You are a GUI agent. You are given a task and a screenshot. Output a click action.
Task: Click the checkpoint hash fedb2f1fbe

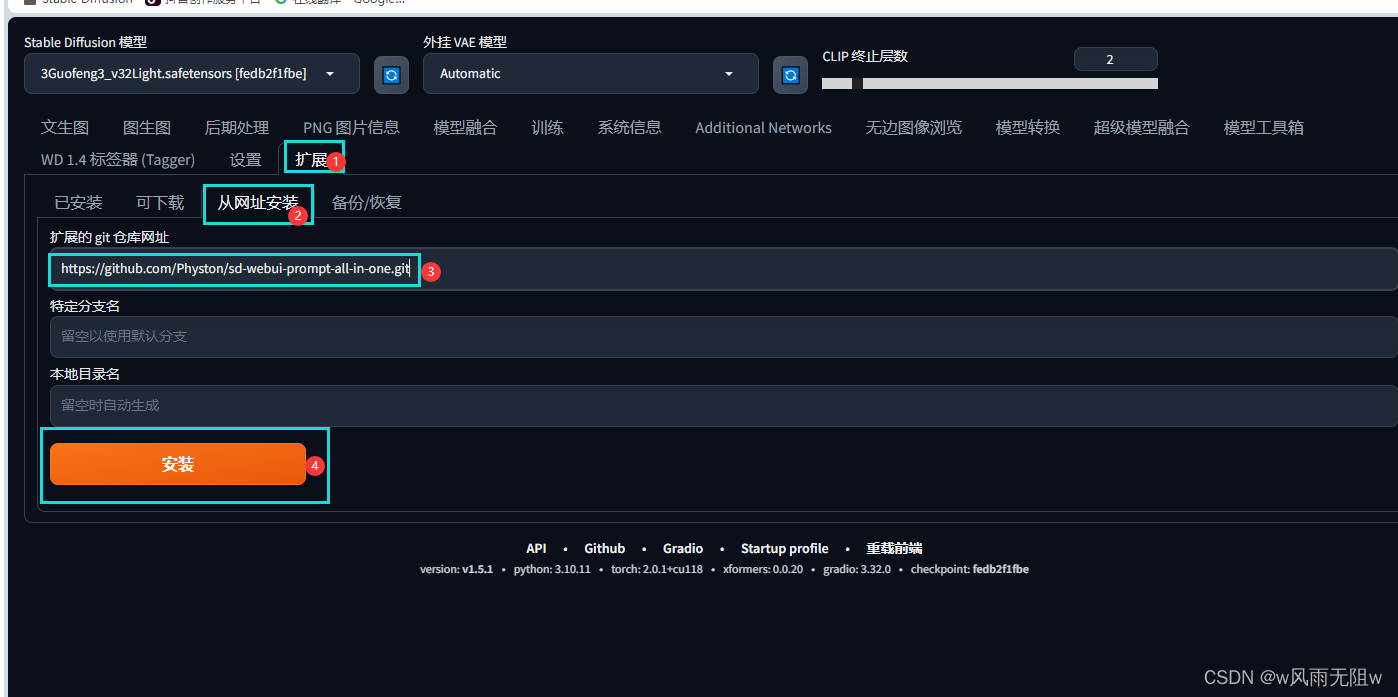(1000, 569)
